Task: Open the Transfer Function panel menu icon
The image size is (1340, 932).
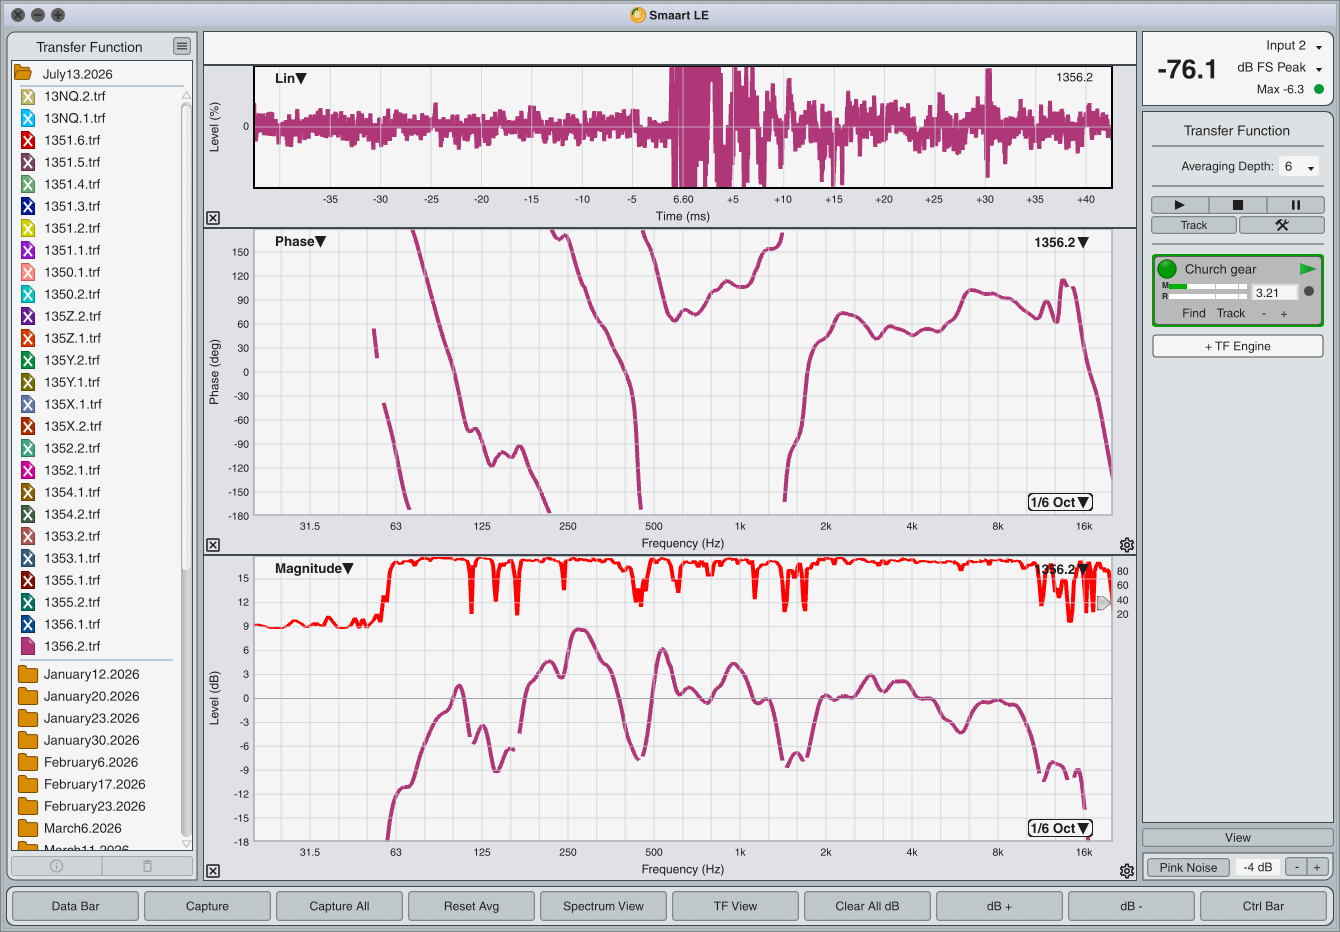Action: [181, 46]
